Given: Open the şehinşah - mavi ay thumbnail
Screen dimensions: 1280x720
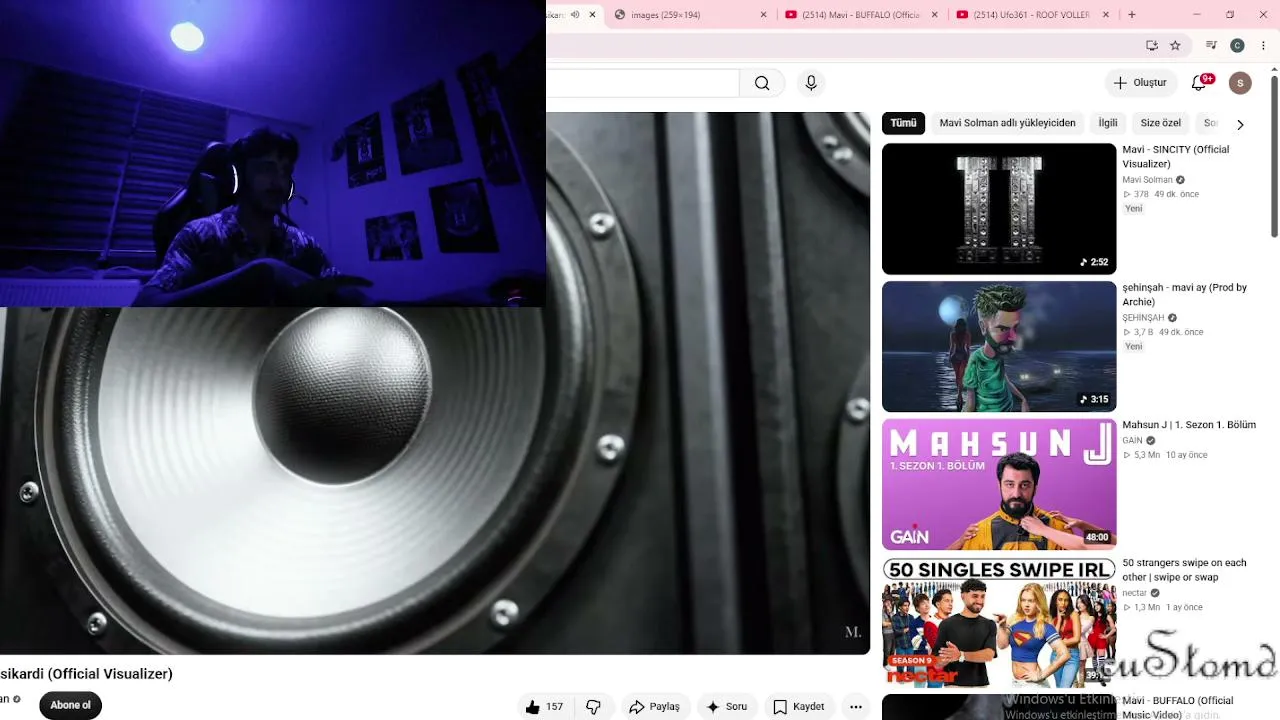Looking at the screenshot, I should pyautogui.click(x=999, y=347).
